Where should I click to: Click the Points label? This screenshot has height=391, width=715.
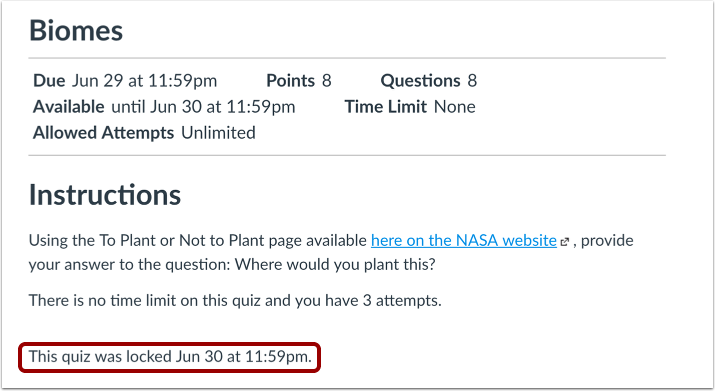click(x=290, y=81)
